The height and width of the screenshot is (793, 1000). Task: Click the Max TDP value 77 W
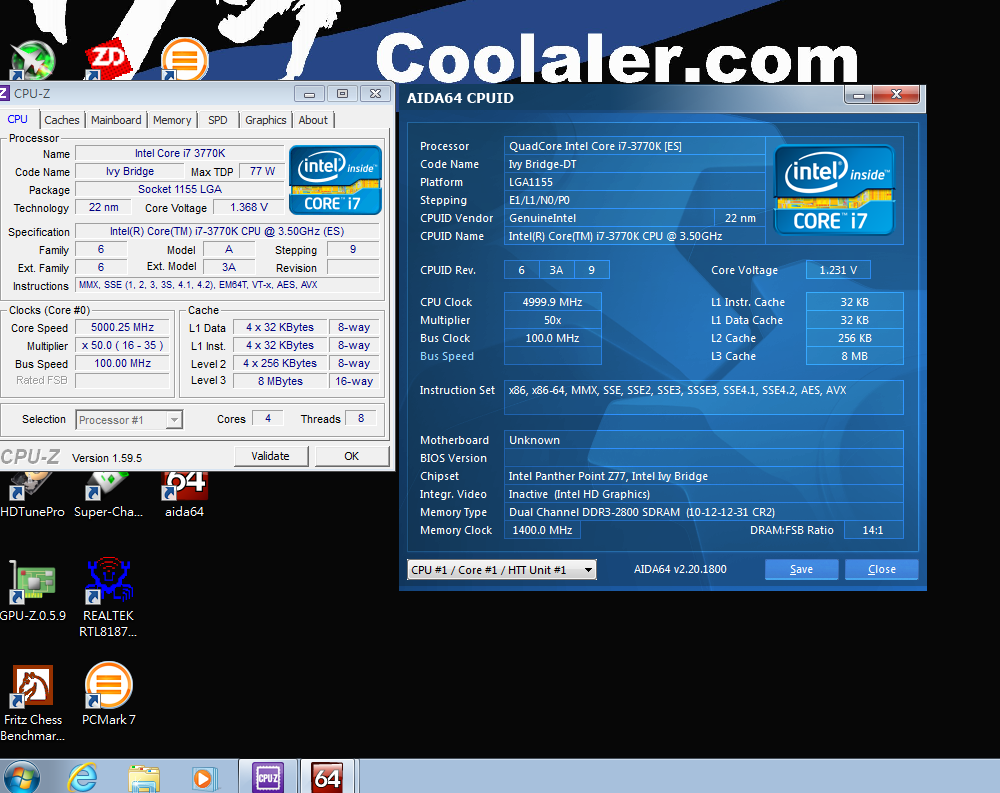[x=262, y=171]
